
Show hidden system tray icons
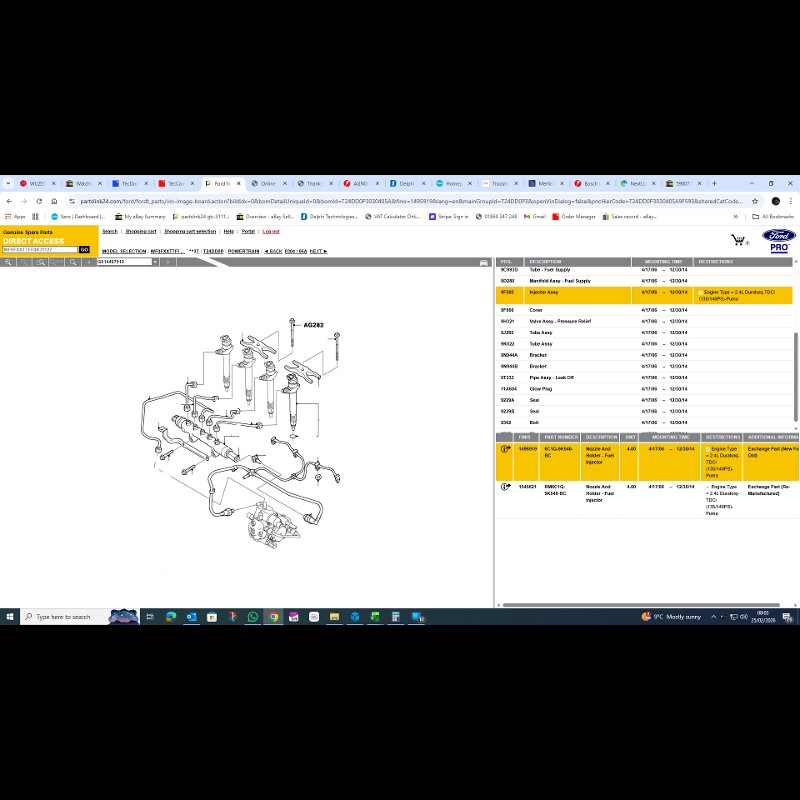tap(713, 617)
